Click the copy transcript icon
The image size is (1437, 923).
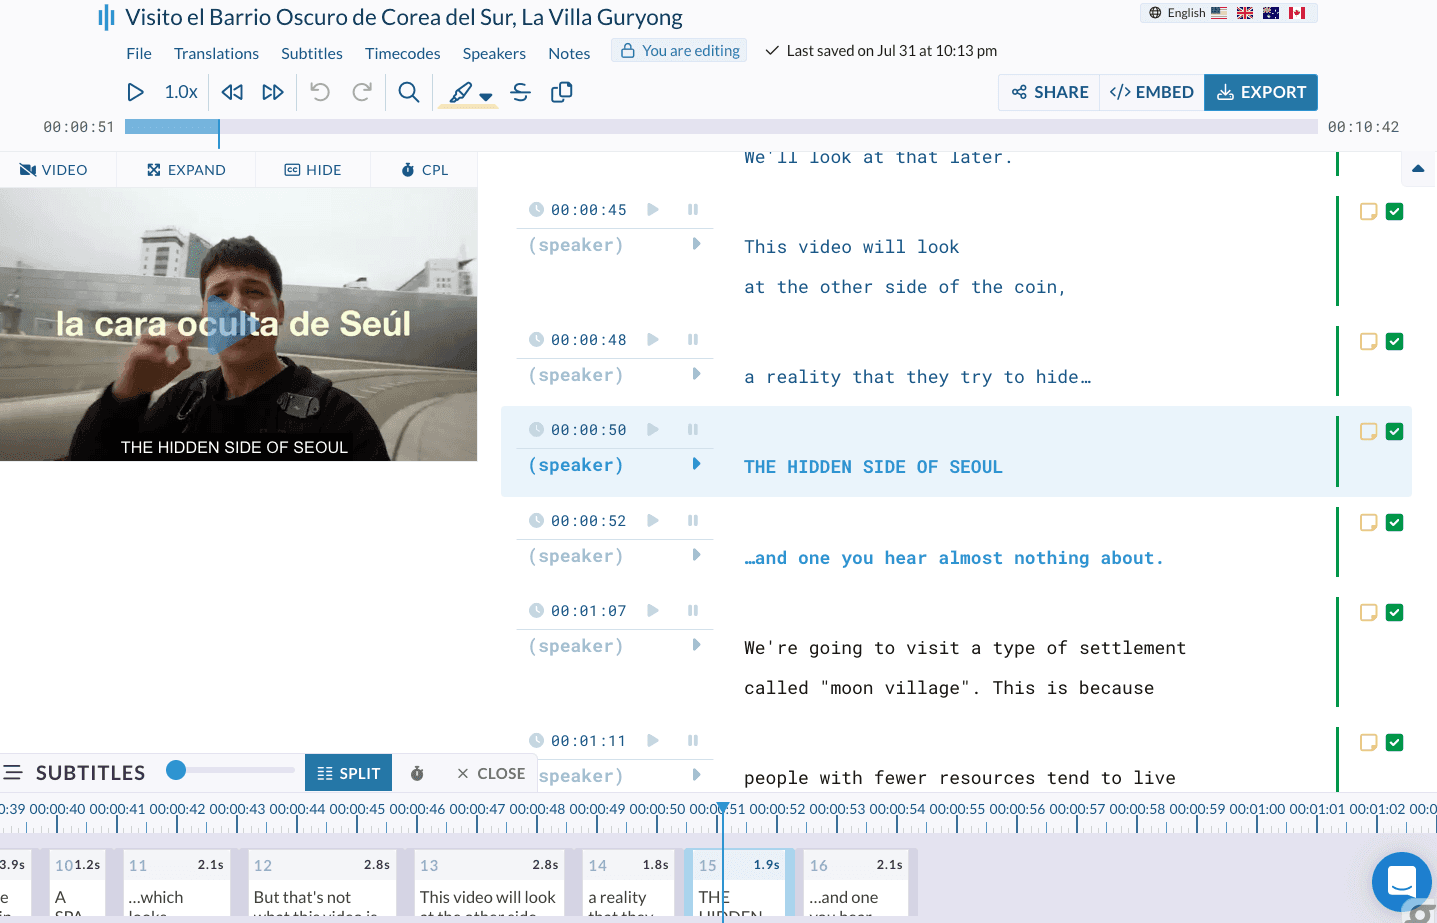click(x=562, y=92)
